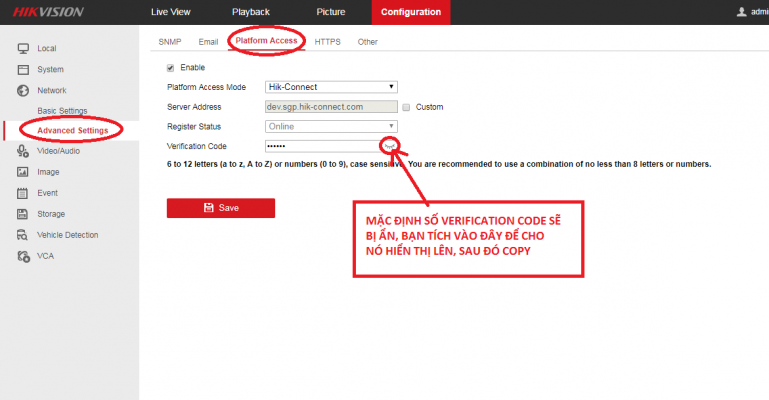The image size is (769, 400).
Task: Toggle the Enable checkbox
Action: point(170,68)
